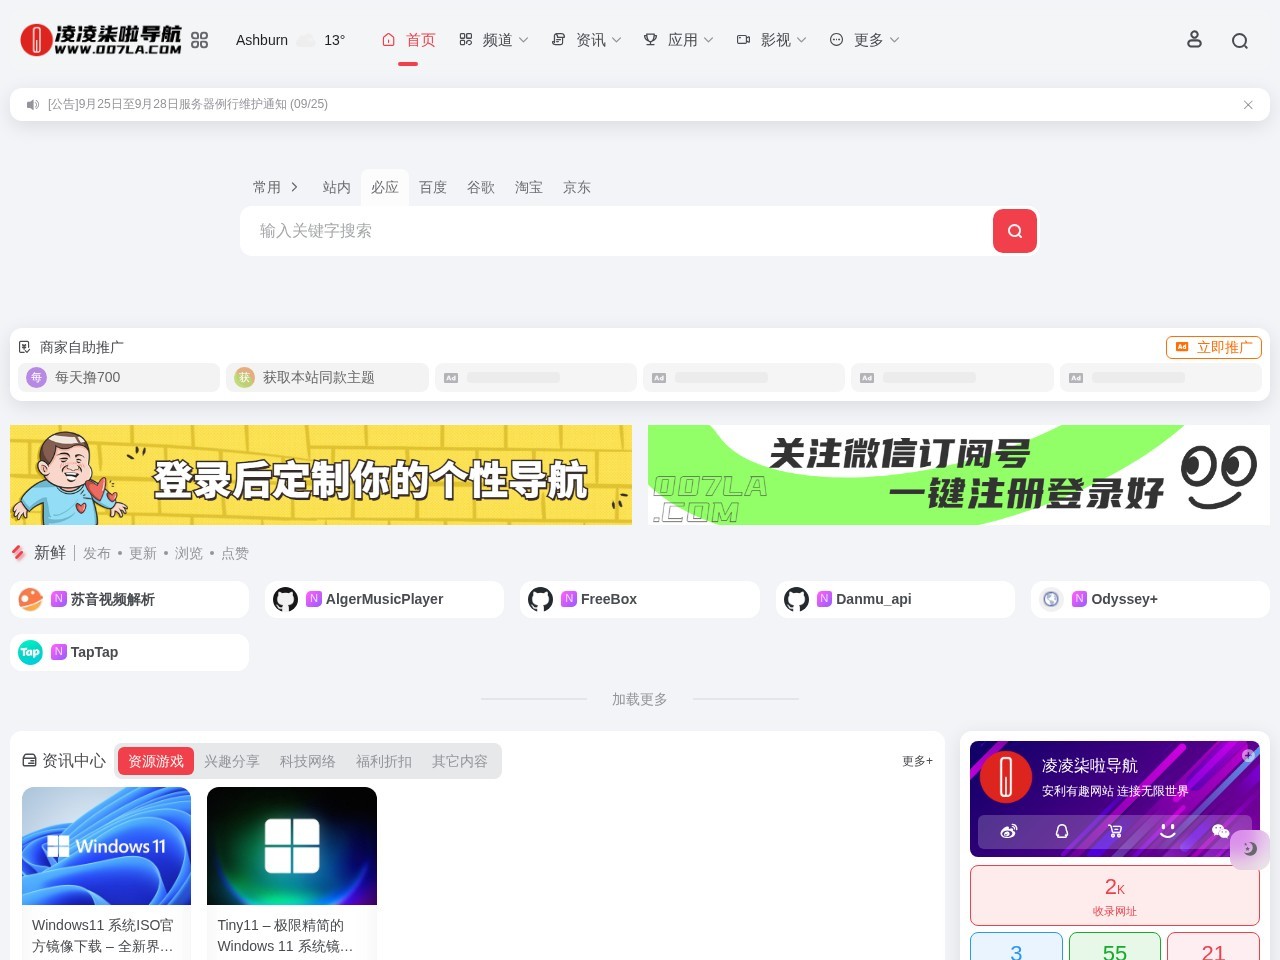
Task: Go to 首页 home menu
Action: pos(409,40)
